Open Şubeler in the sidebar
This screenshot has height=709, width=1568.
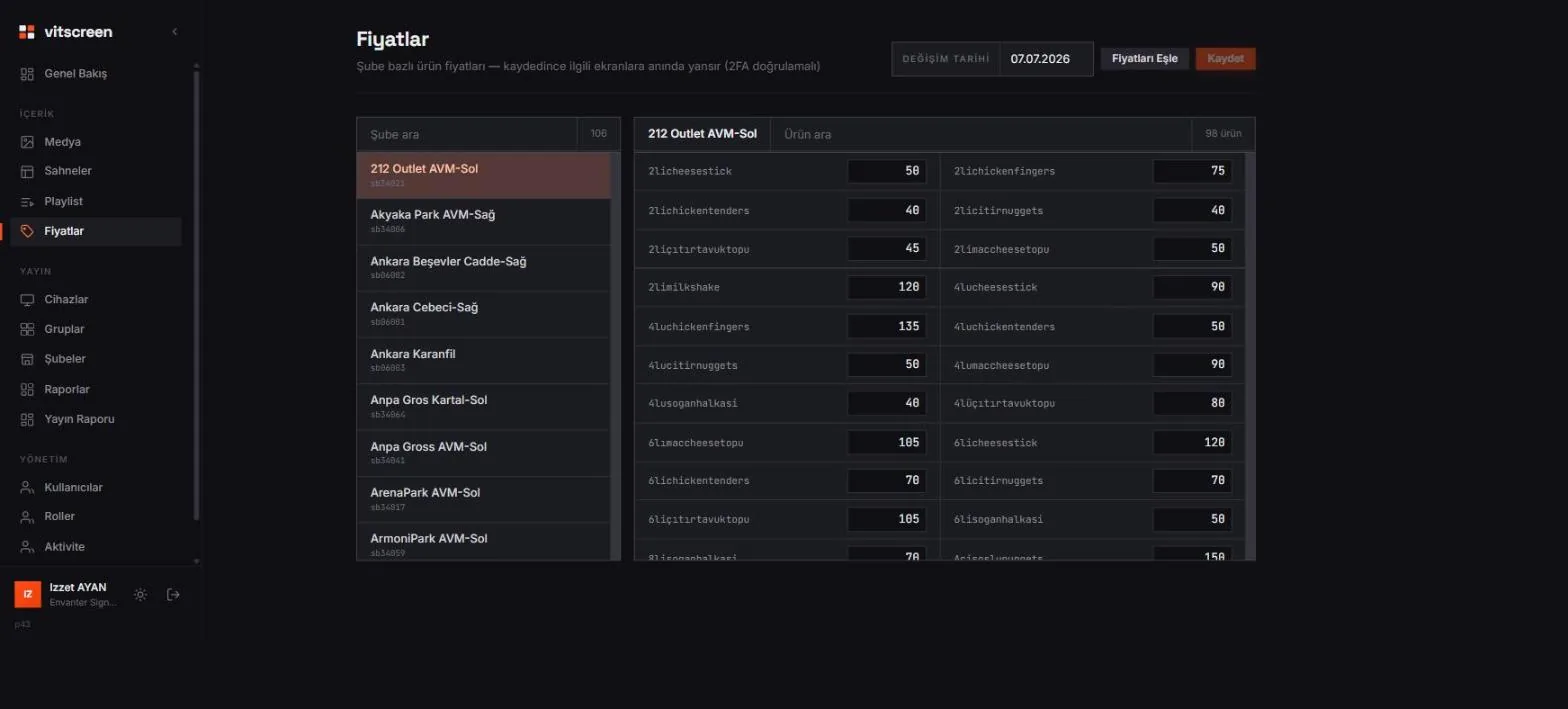click(x=96, y=359)
